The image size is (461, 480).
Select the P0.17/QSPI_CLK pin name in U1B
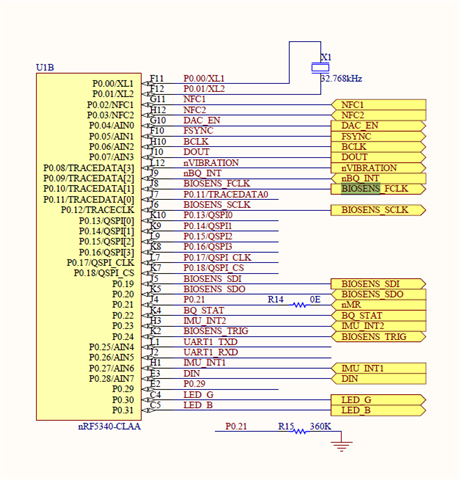(100, 263)
